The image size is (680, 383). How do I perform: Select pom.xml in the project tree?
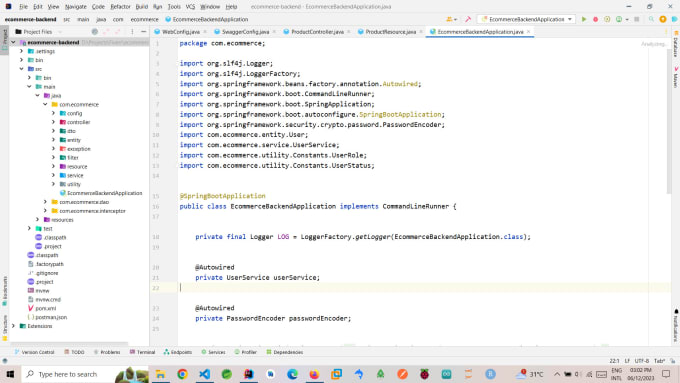click(x=42, y=308)
